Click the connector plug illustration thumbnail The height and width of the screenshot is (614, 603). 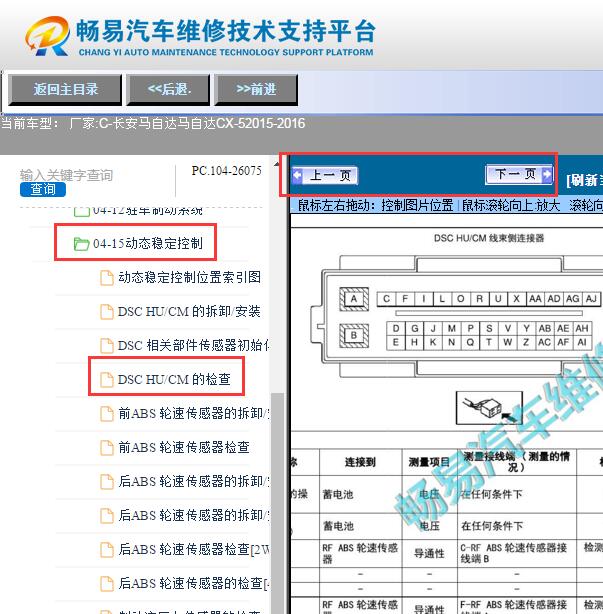click(x=489, y=408)
